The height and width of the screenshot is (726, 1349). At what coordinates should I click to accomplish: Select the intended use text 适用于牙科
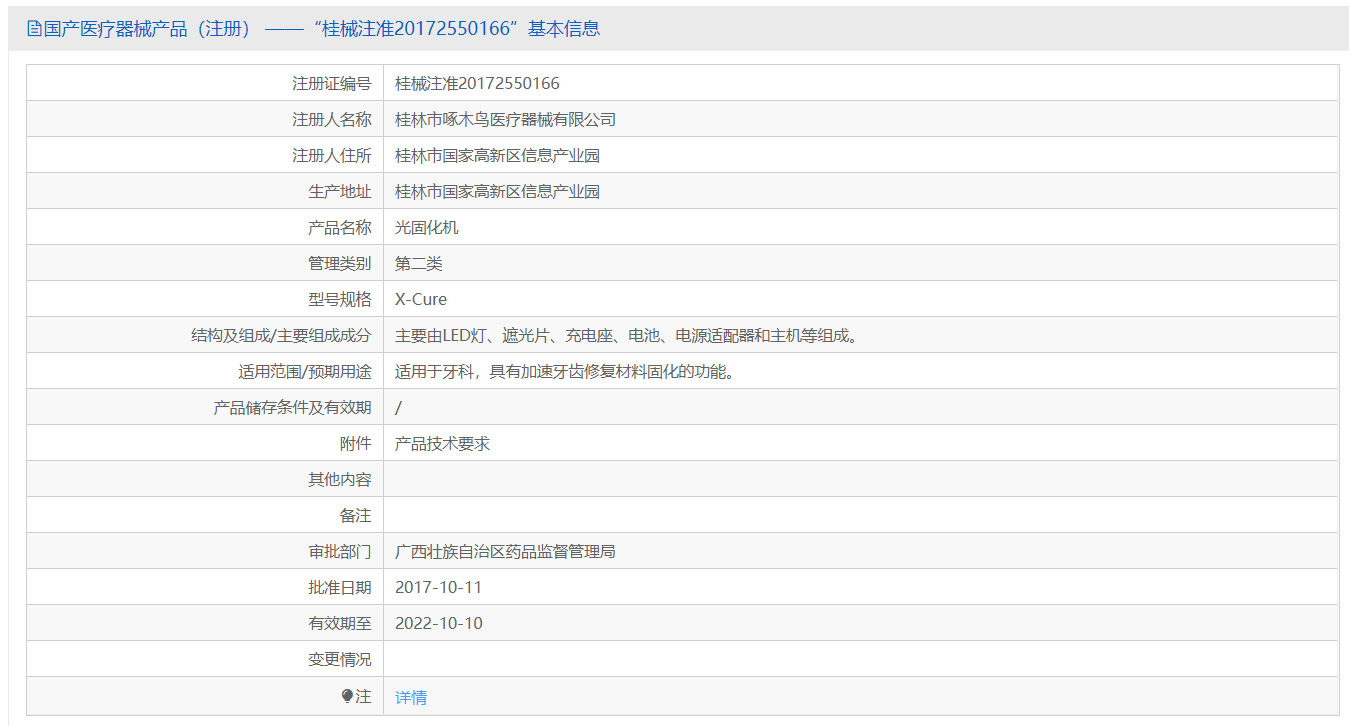click(x=568, y=371)
